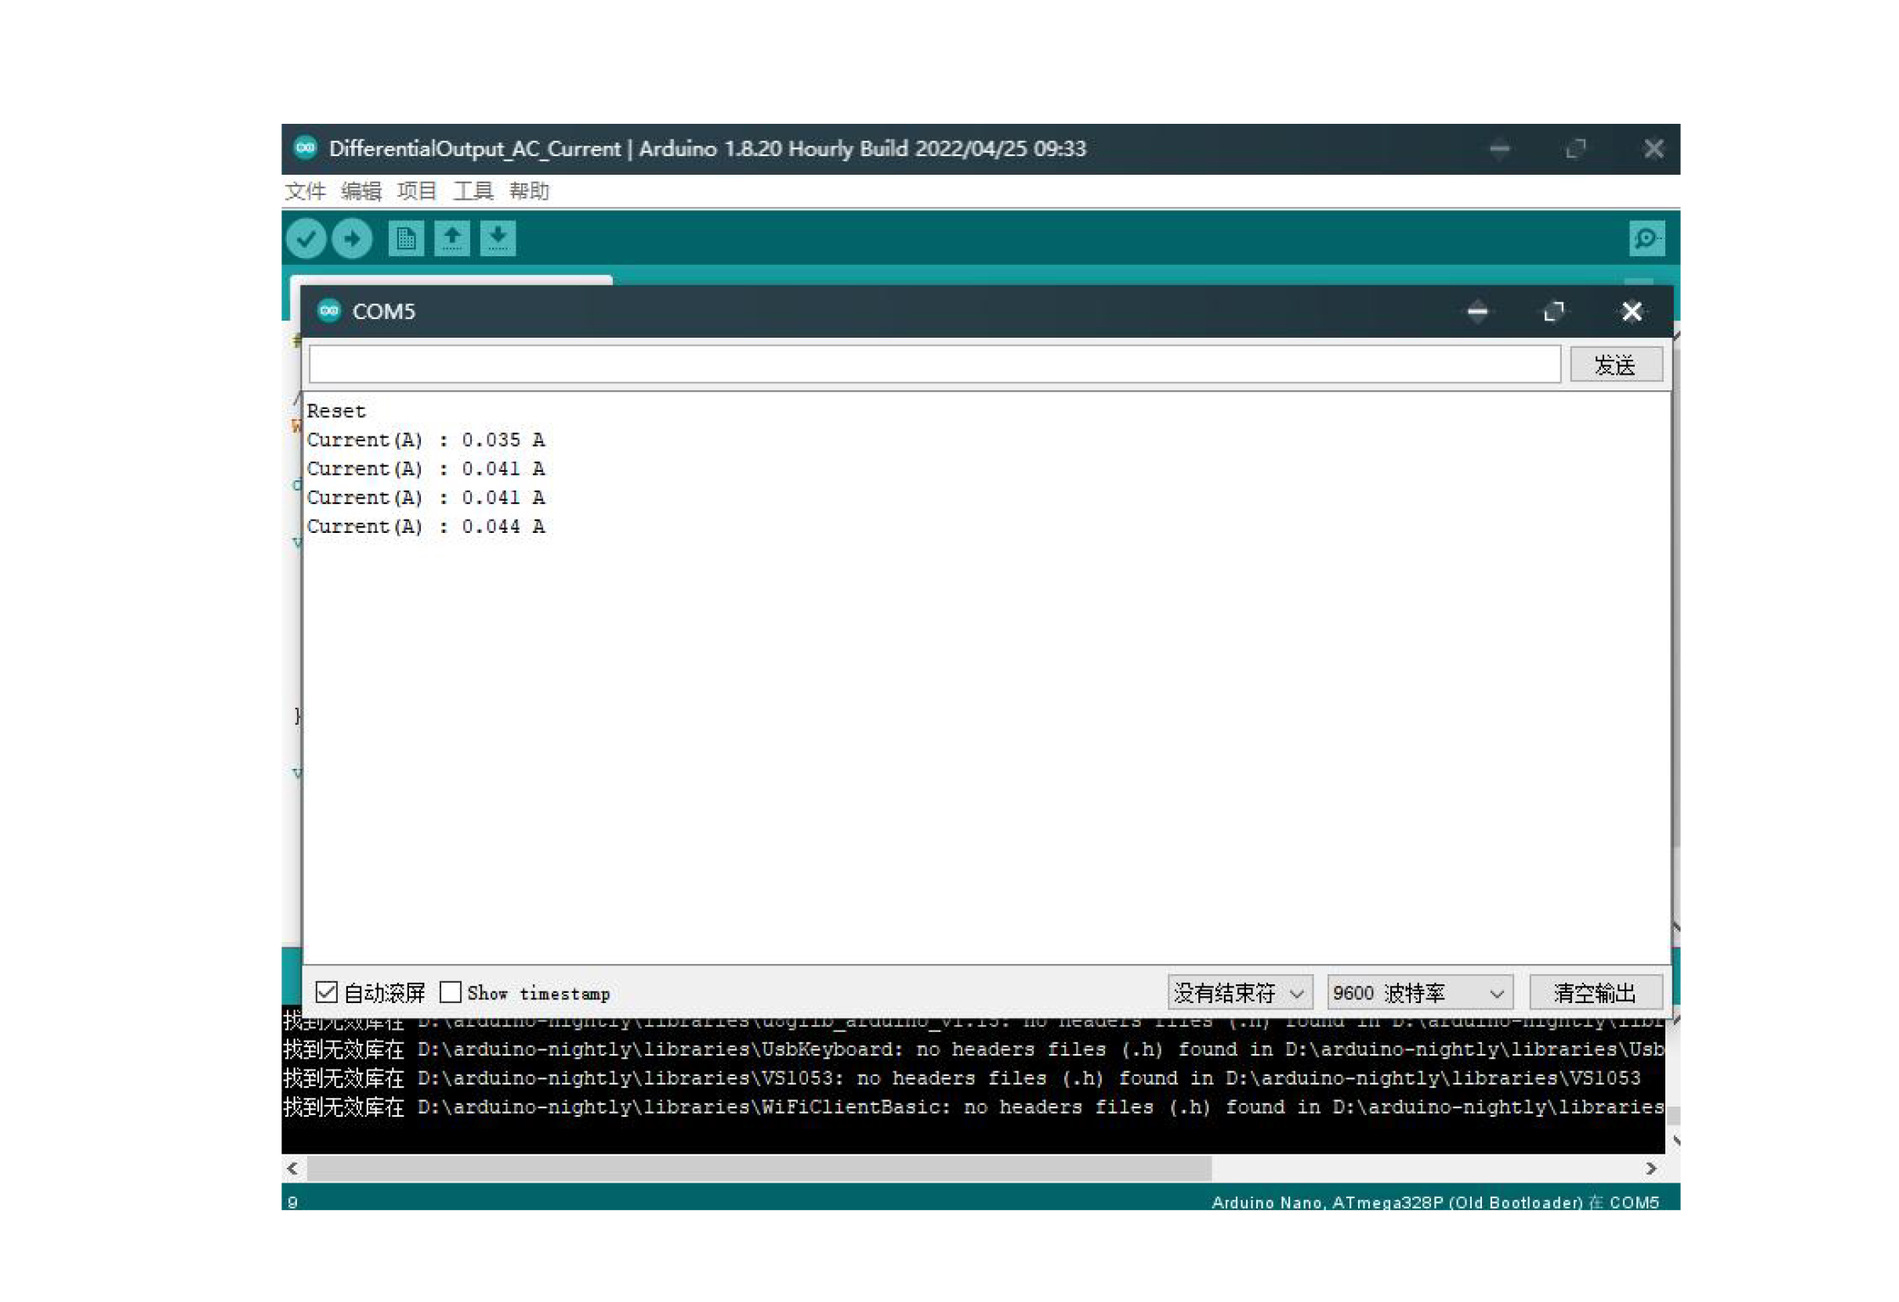Click the Upload arrow icon
Screen dimensions: 1899x1302
pyautogui.click(x=352, y=238)
